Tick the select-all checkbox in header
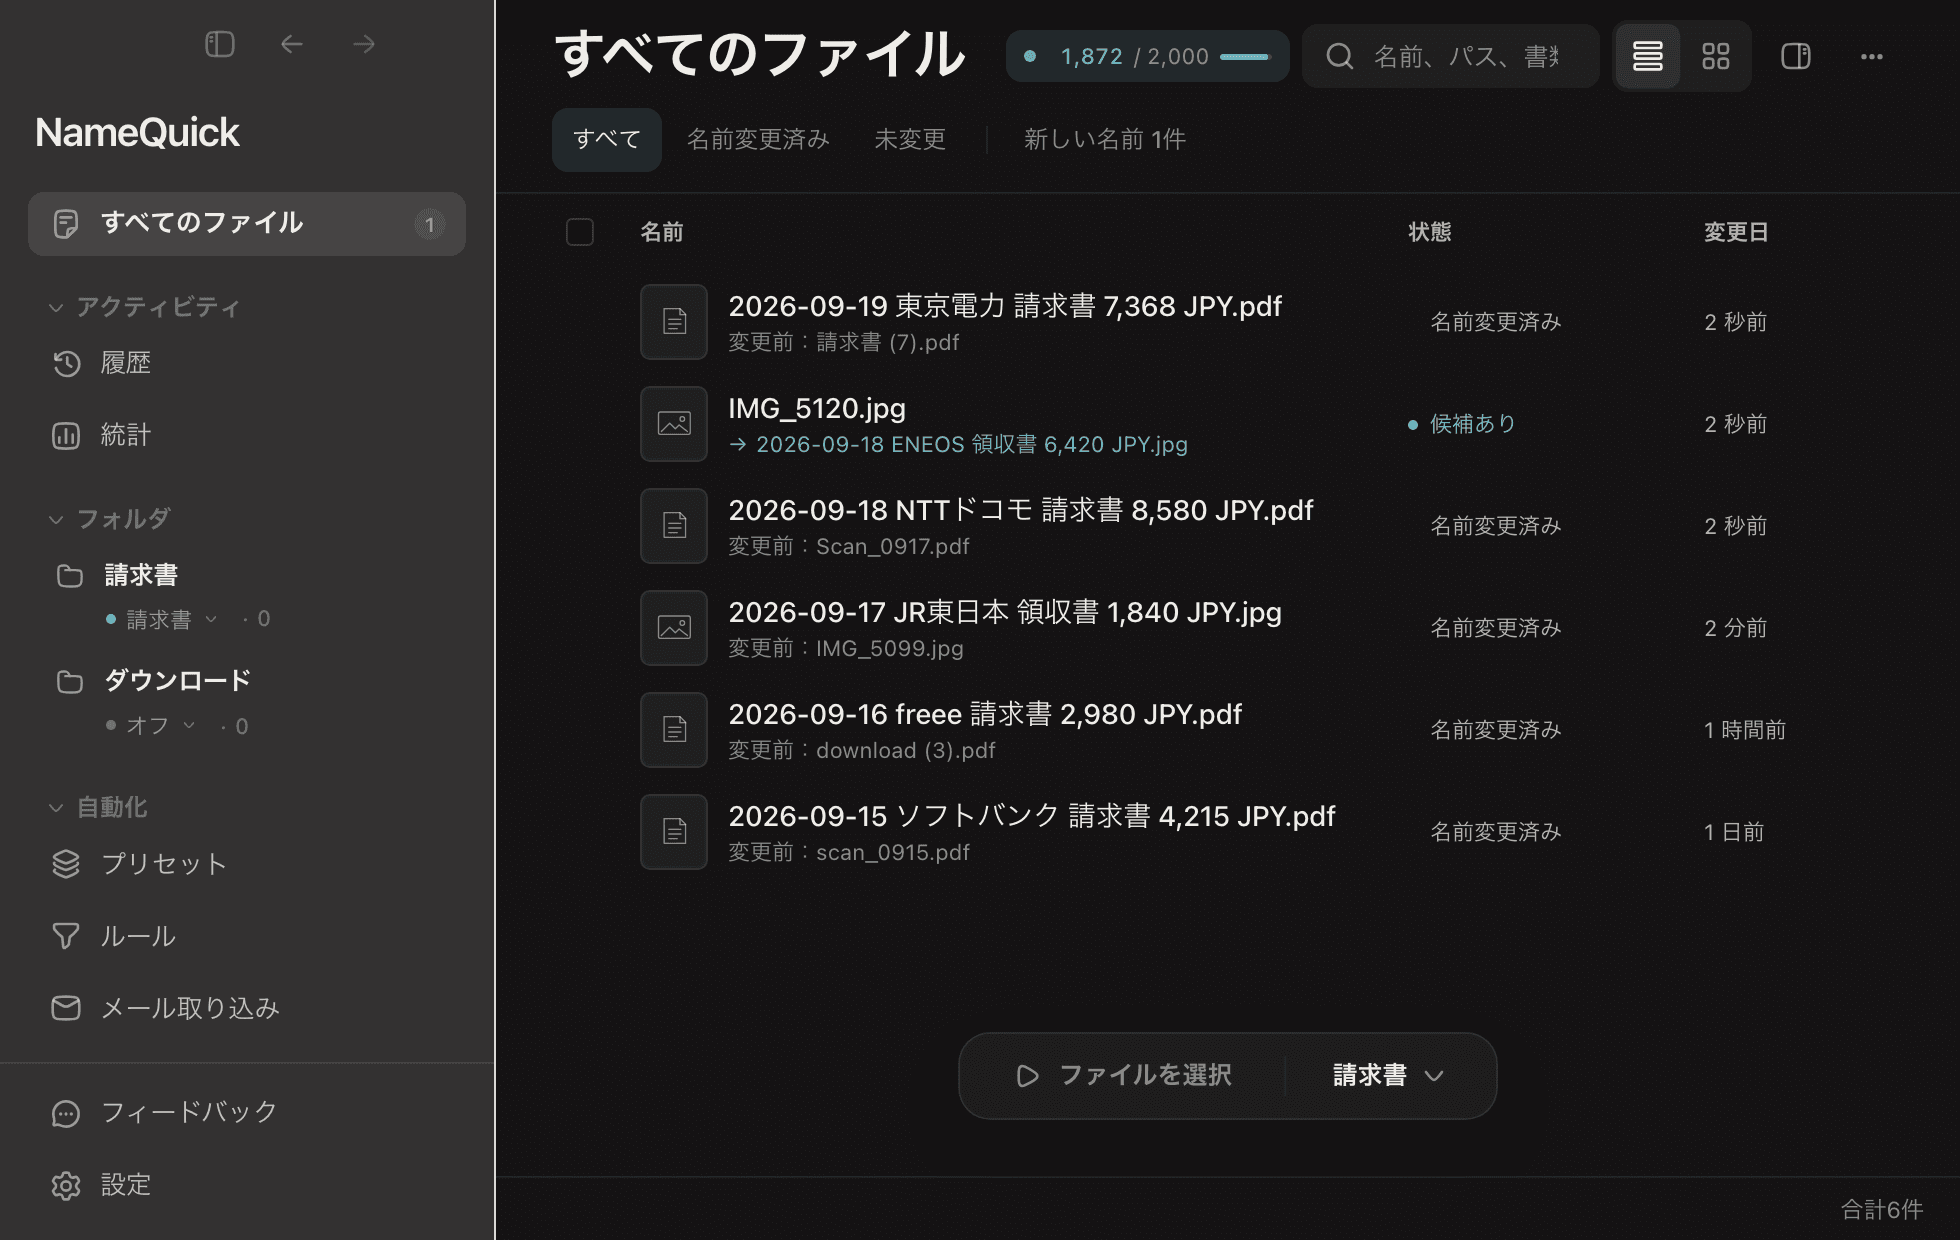This screenshot has width=1960, height=1240. click(580, 232)
